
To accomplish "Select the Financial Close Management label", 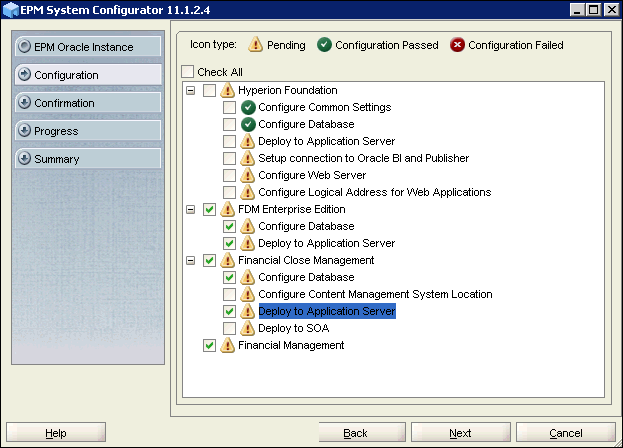I will click(306, 261).
